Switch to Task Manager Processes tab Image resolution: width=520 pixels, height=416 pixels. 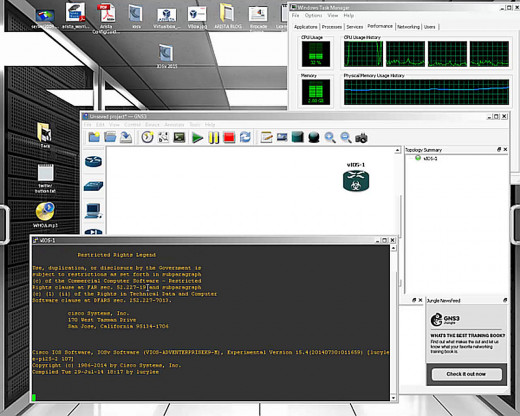[x=332, y=27]
